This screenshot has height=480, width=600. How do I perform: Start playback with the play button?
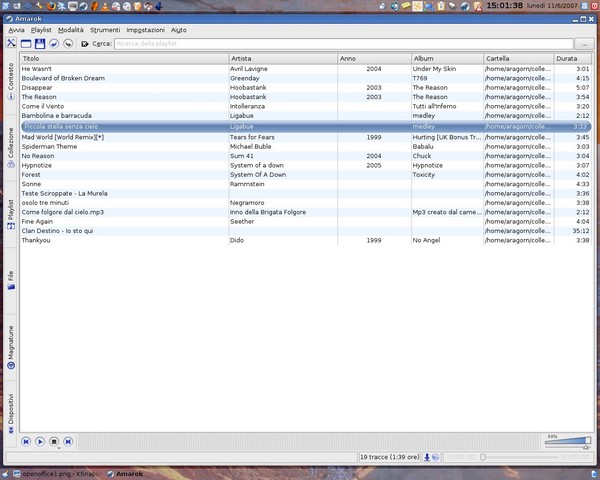40,441
